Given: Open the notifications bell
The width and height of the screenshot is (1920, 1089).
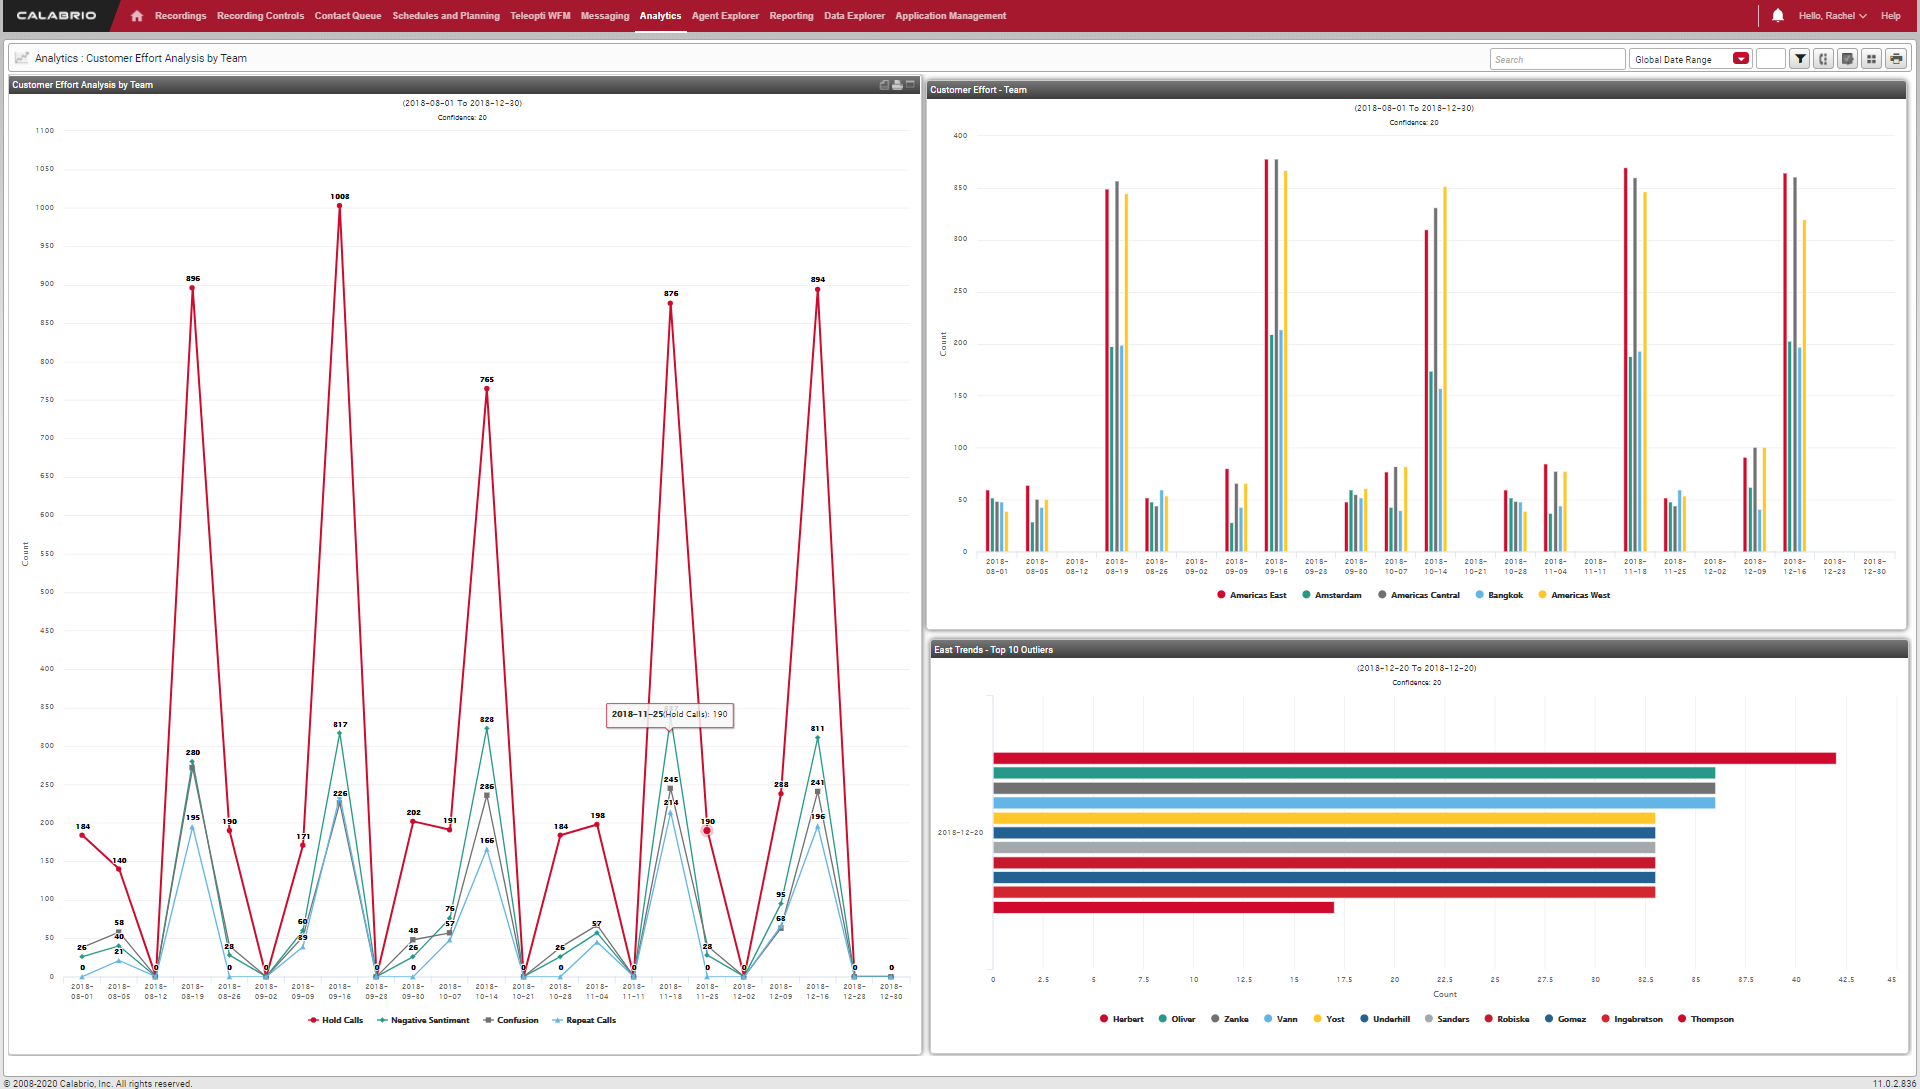Looking at the screenshot, I should pyautogui.click(x=1778, y=16).
